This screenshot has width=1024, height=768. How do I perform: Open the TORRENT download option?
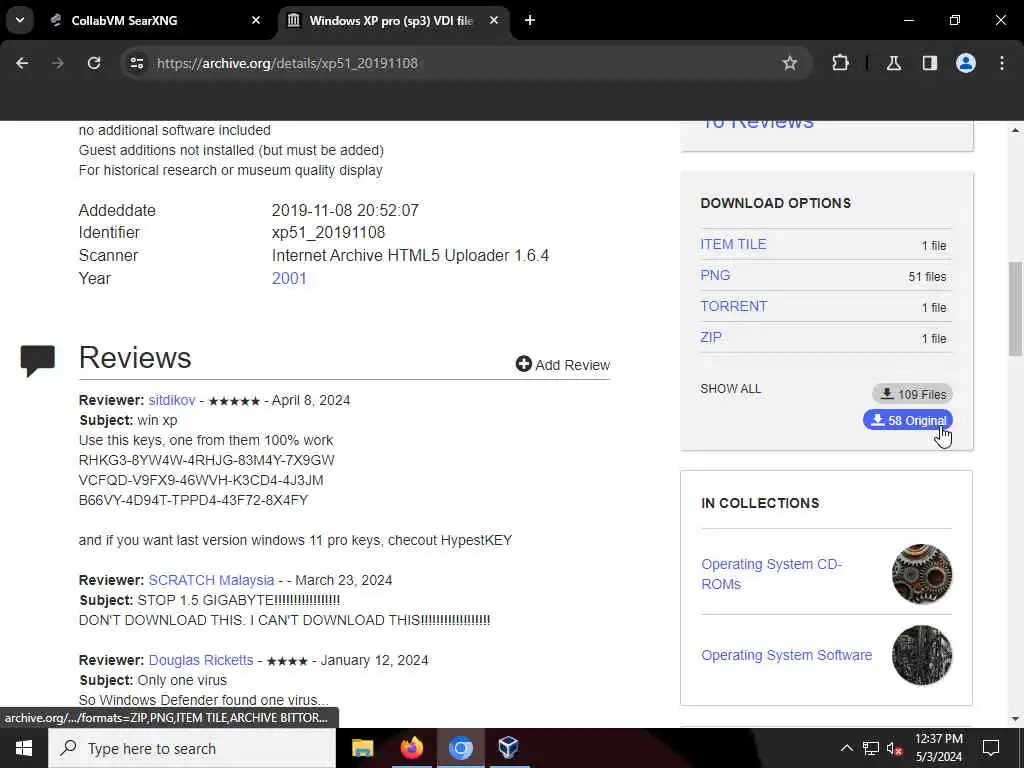click(x=733, y=306)
